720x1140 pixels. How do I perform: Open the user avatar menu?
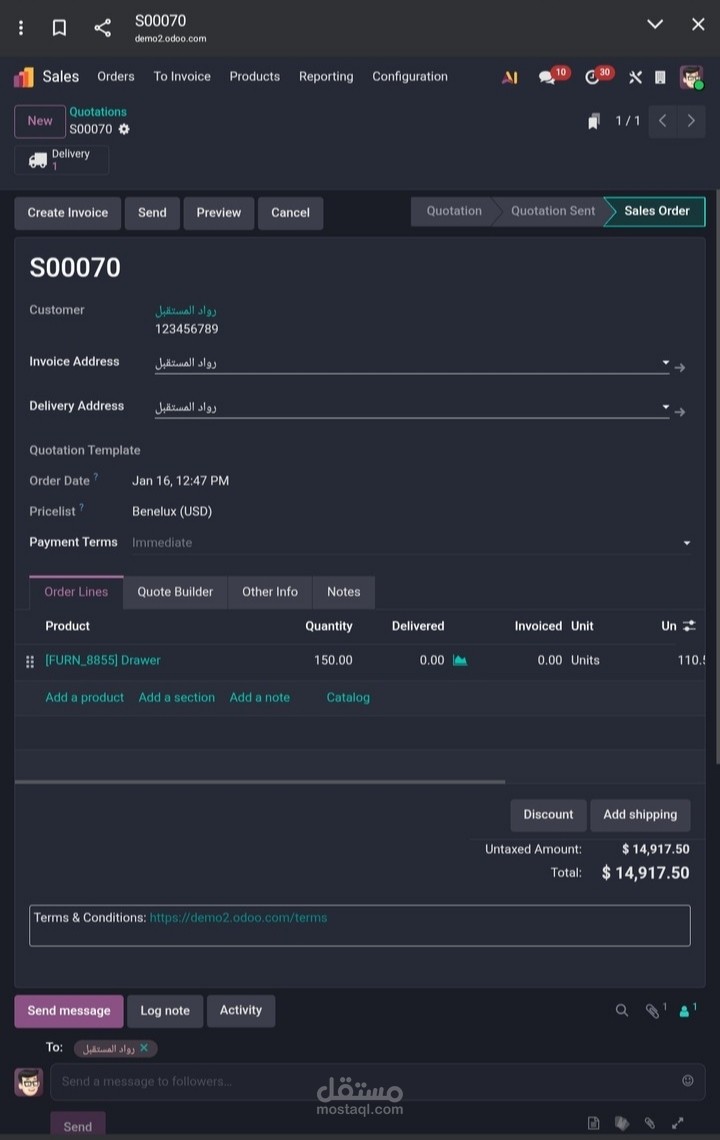click(691, 77)
